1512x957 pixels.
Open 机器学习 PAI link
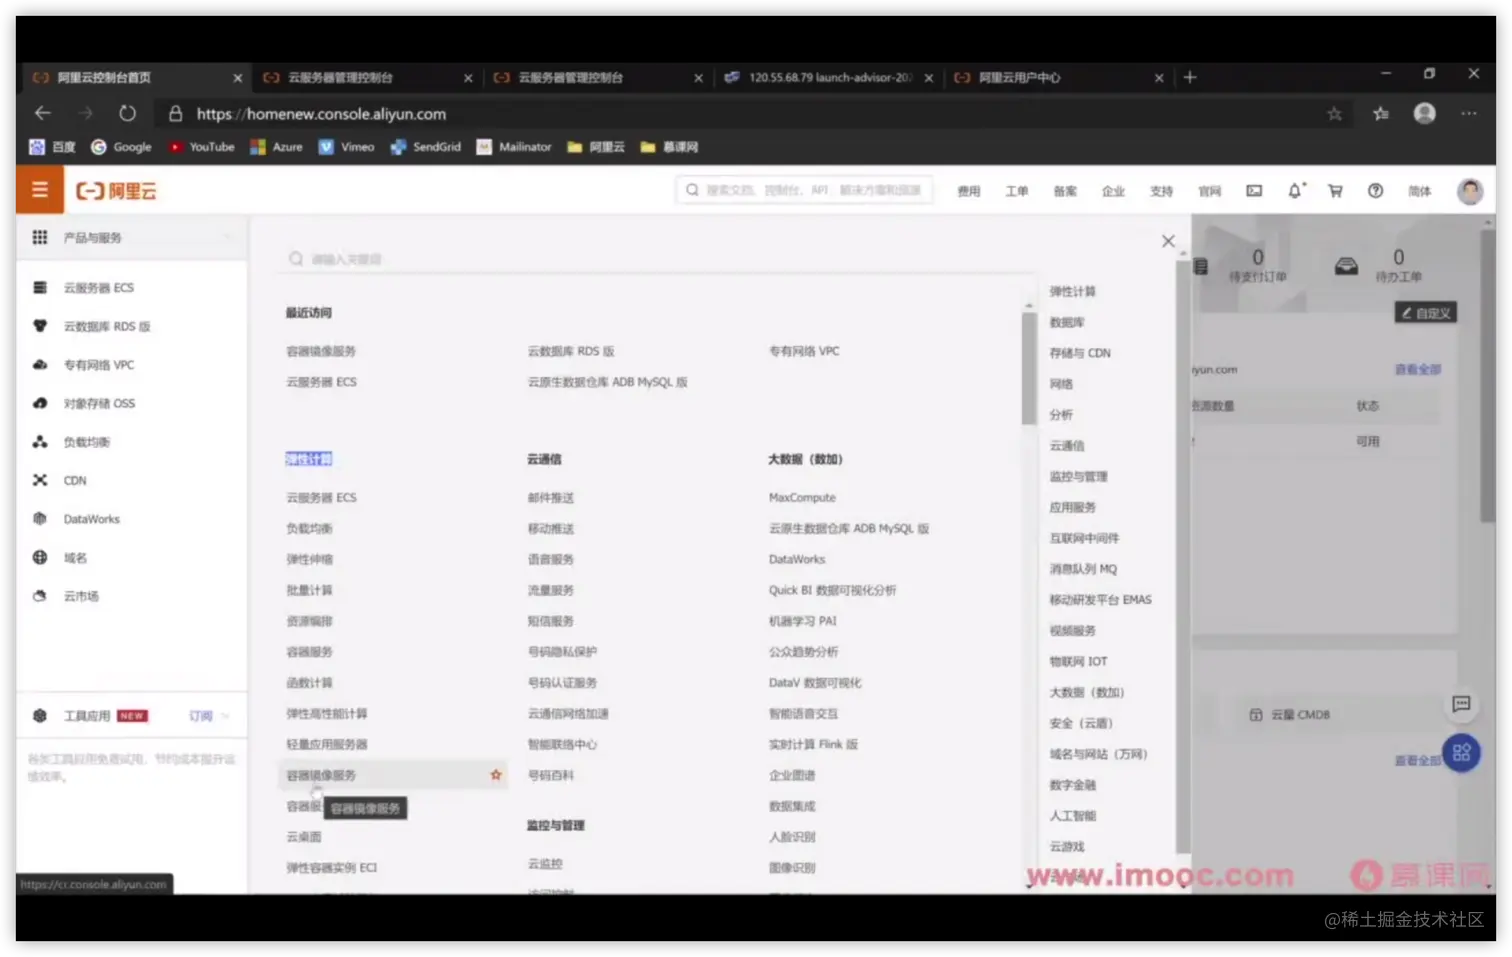tap(803, 621)
